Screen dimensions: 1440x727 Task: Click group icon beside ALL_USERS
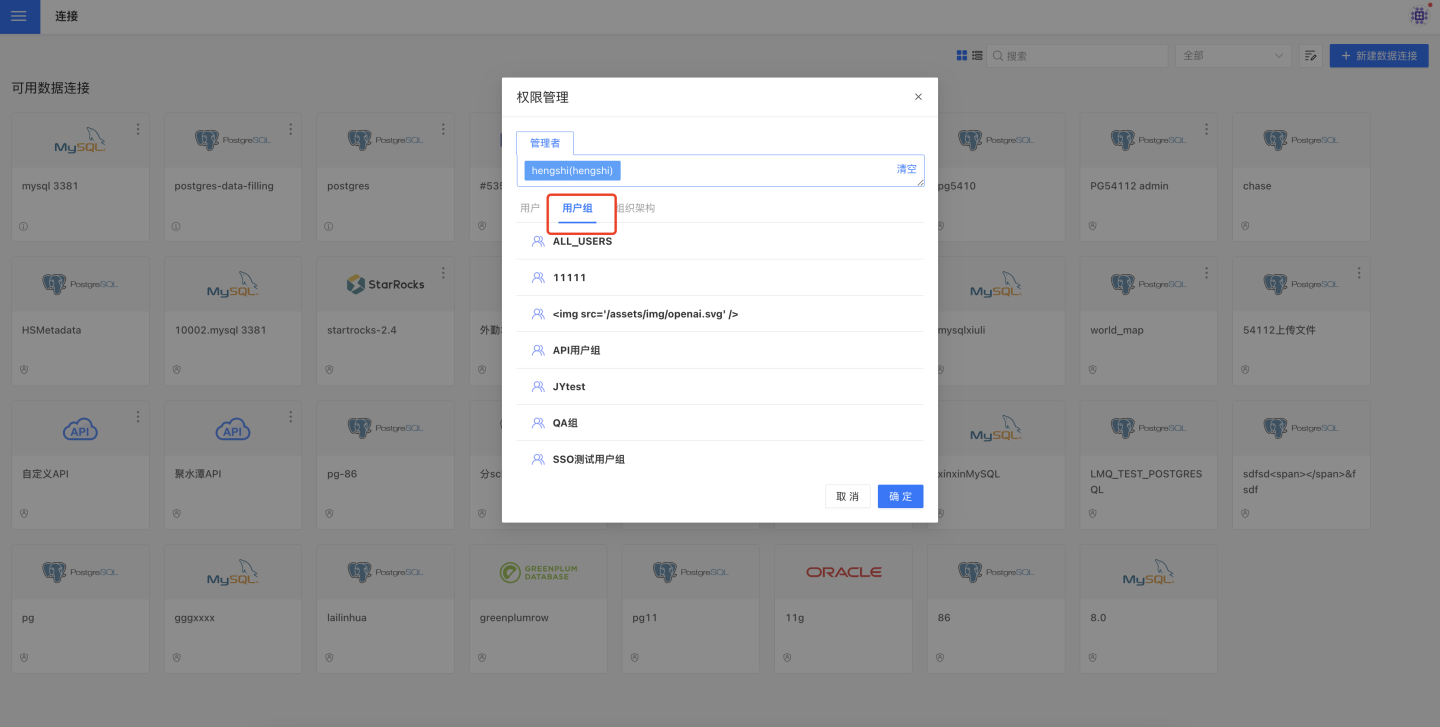(538, 241)
